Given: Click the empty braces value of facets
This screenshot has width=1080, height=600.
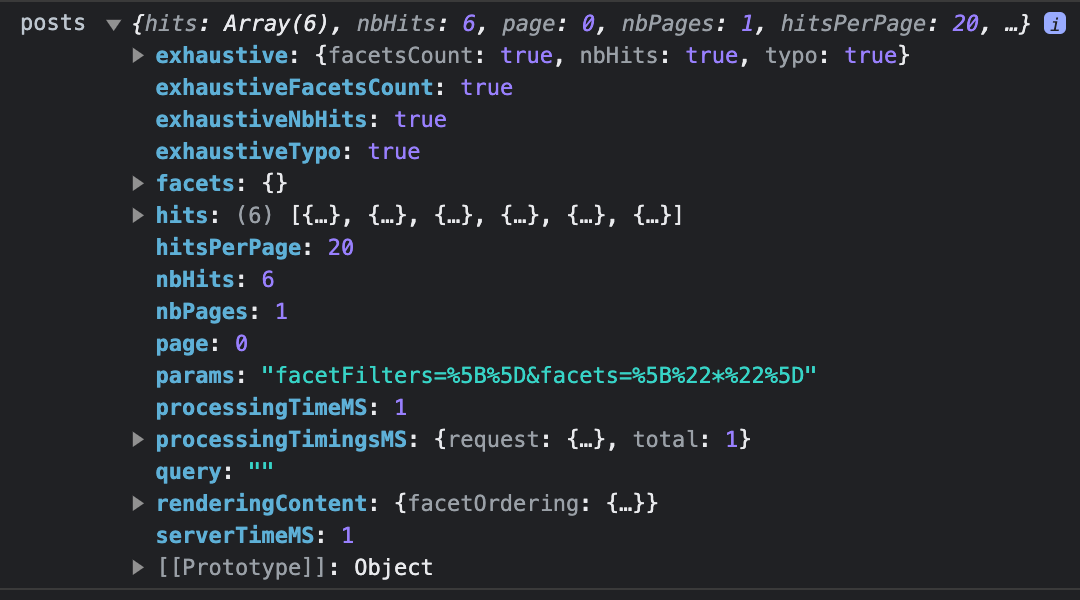Looking at the screenshot, I should coord(274,183).
